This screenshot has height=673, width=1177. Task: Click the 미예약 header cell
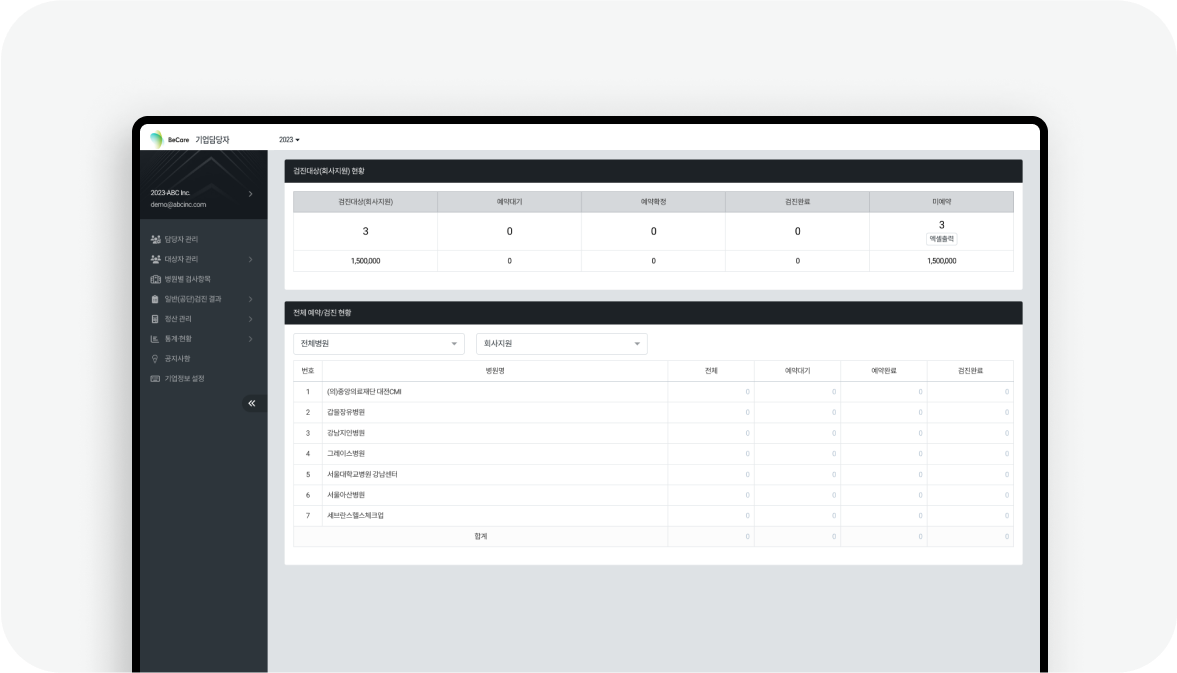941,202
